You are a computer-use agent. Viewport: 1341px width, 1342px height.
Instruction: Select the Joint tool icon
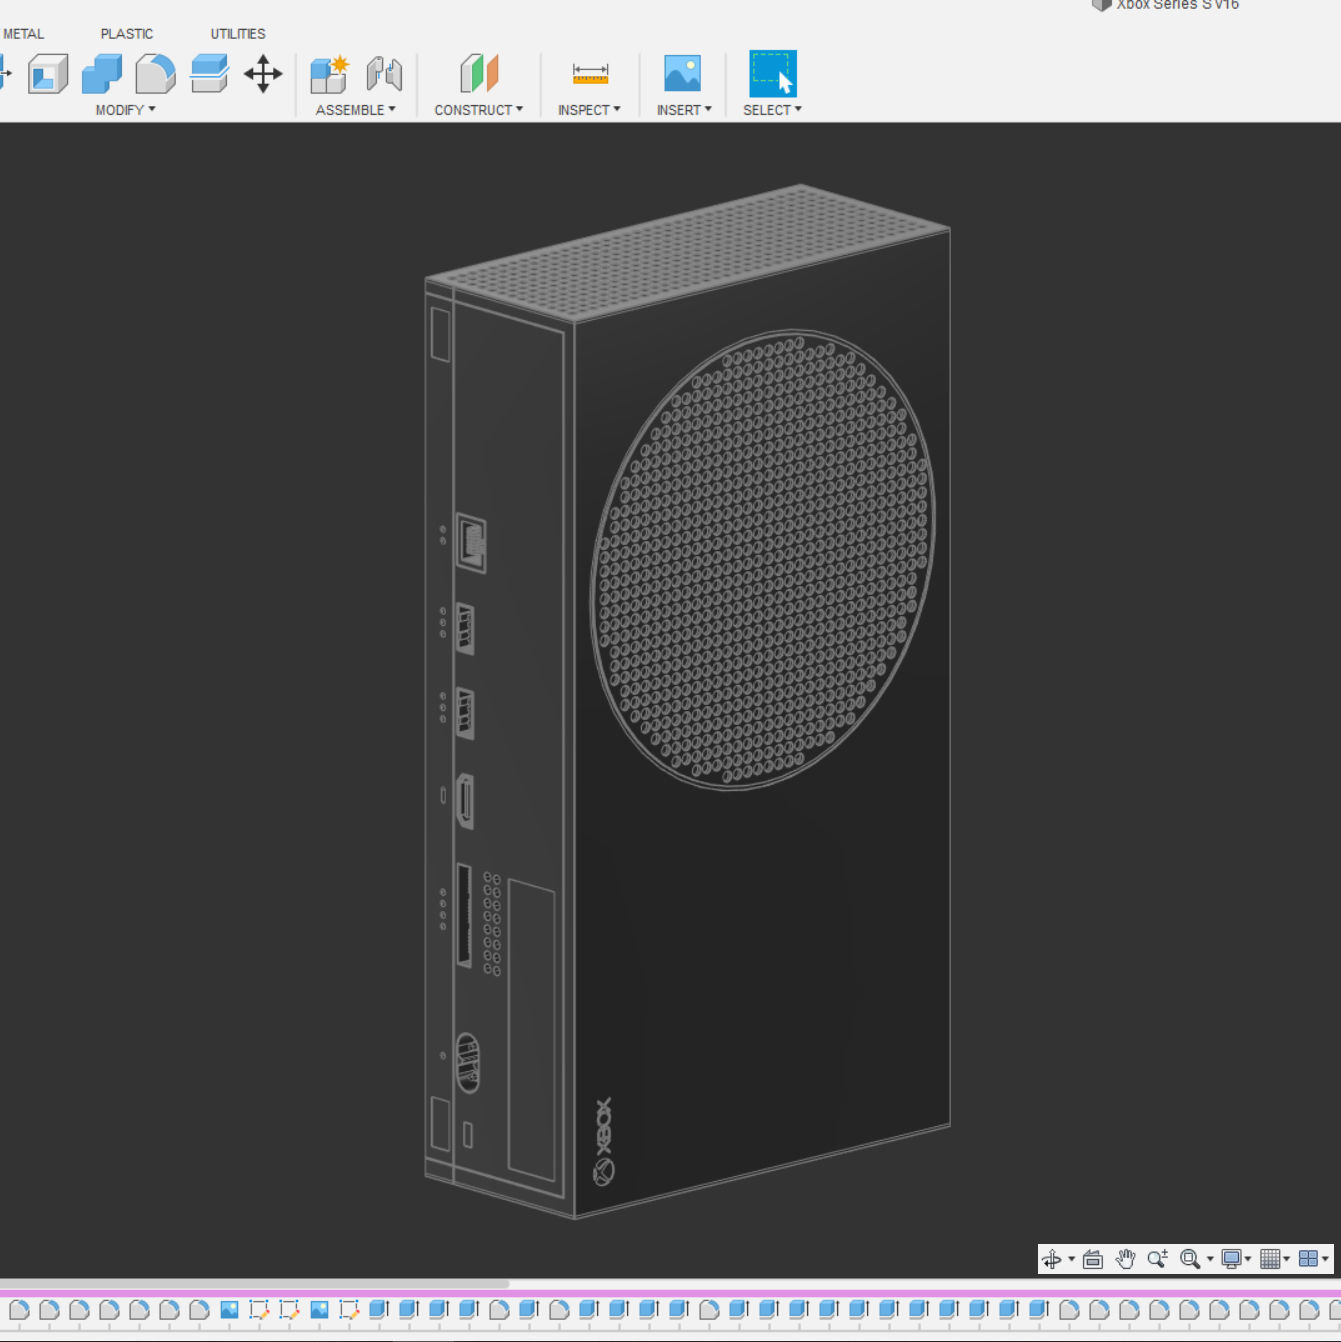tap(384, 73)
